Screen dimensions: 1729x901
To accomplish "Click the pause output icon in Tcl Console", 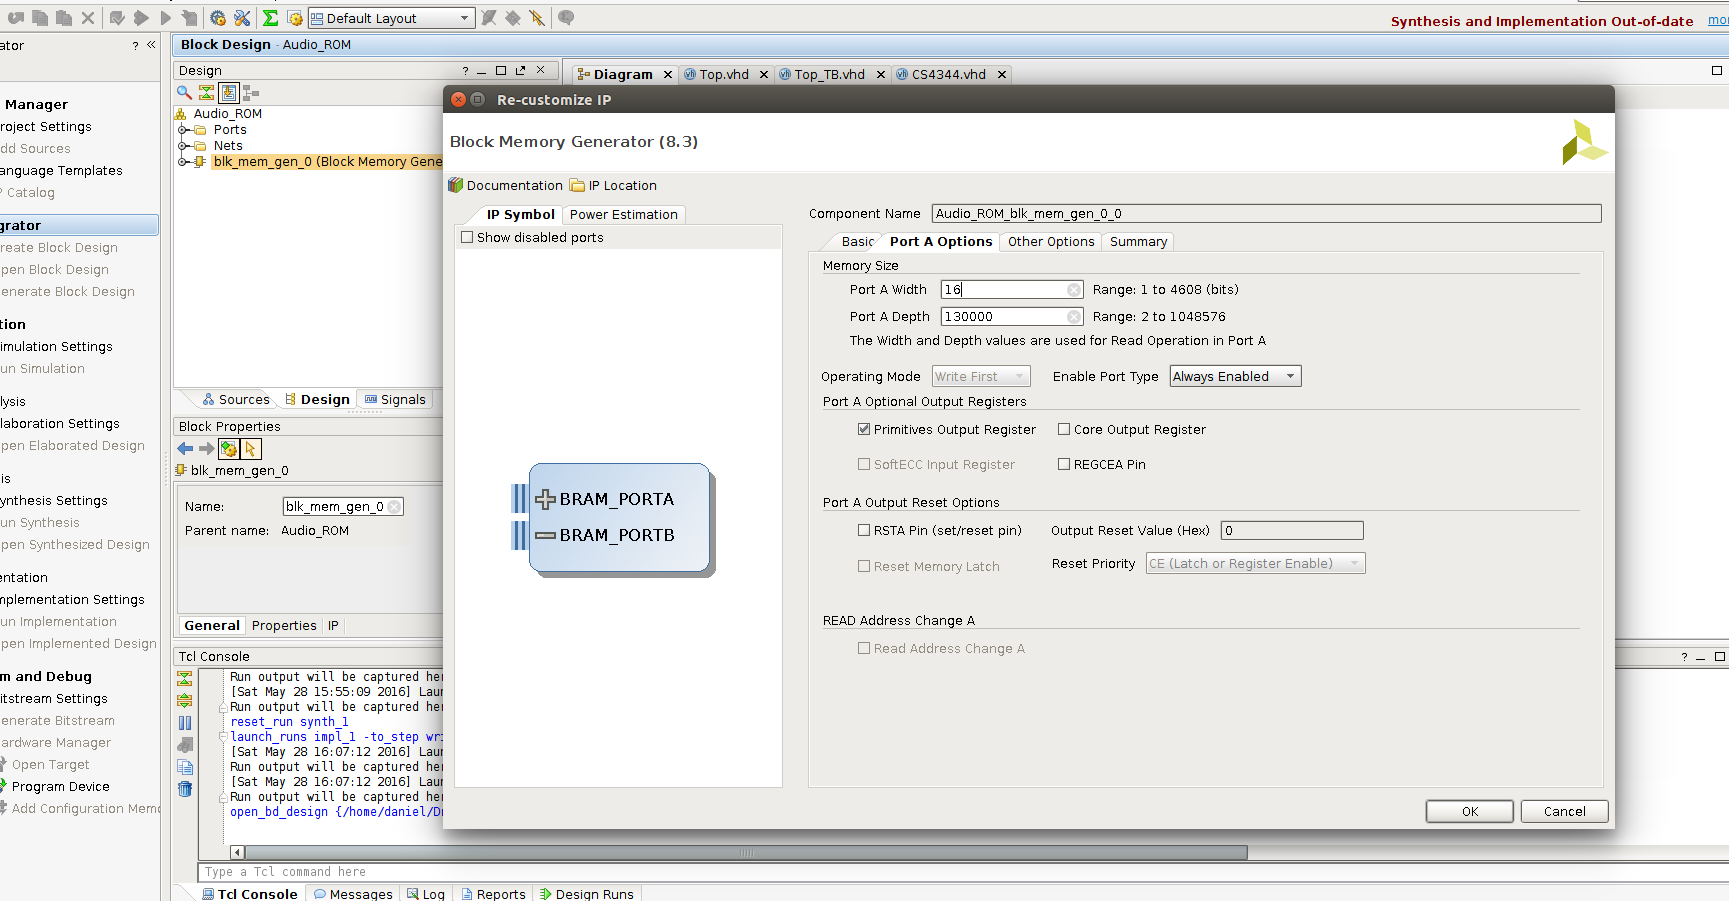I will pyautogui.click(x=185, y=723).
